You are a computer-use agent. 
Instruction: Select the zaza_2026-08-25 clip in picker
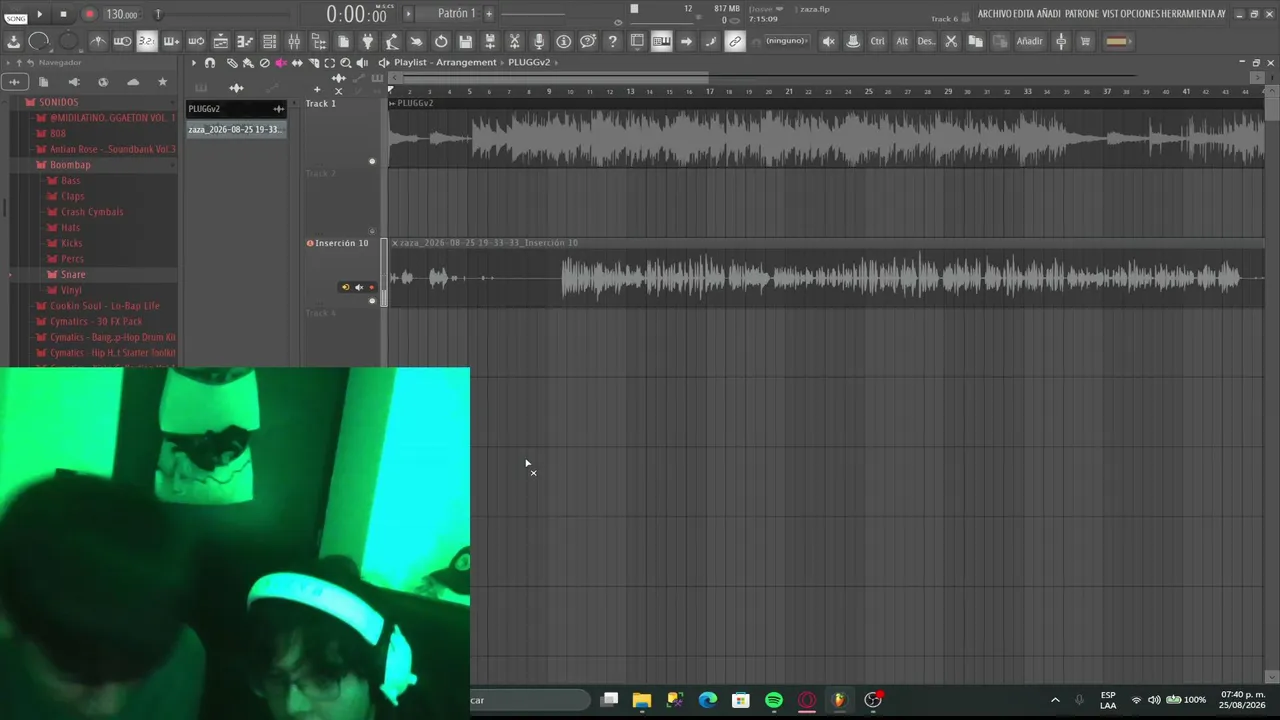(236, 130)
